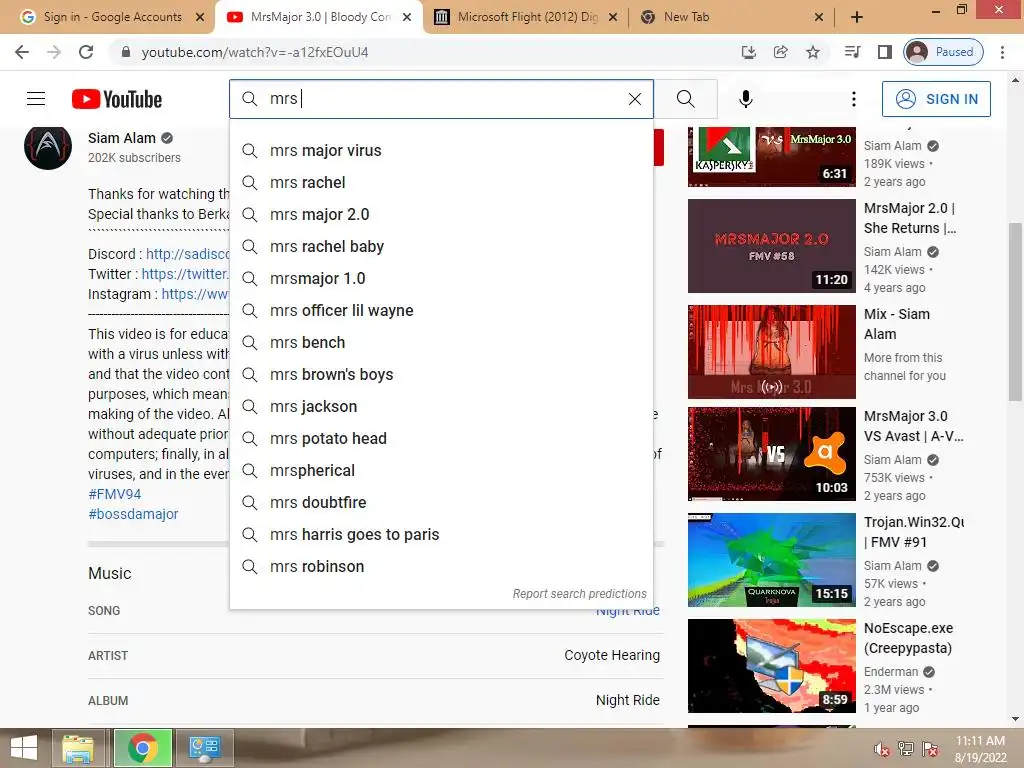
Task: Close the Microsoft Flight tab
Action: 613,17
